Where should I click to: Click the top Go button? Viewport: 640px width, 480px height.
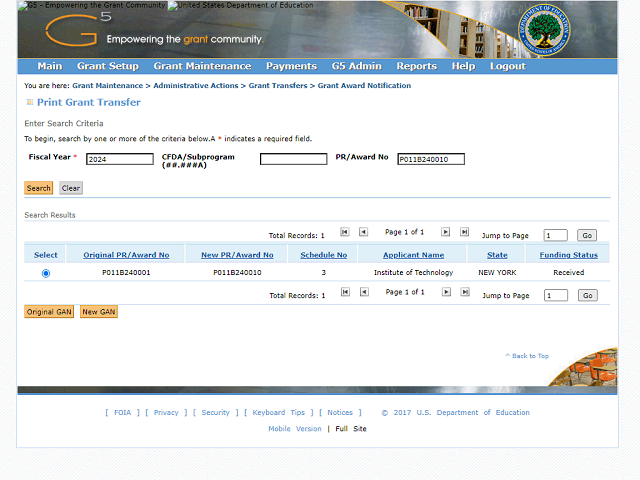pos(587,236)
